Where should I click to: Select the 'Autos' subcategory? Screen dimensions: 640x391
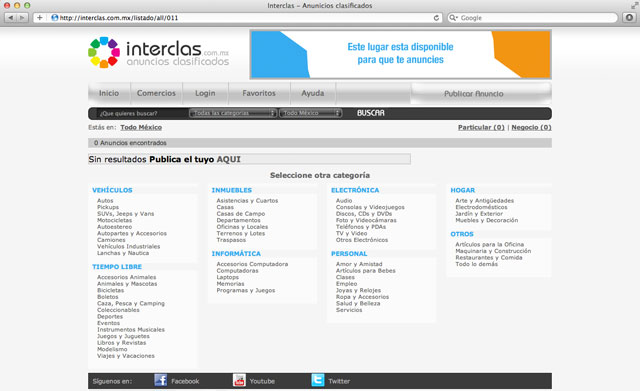pyautogui.click(x=105, y=201)
